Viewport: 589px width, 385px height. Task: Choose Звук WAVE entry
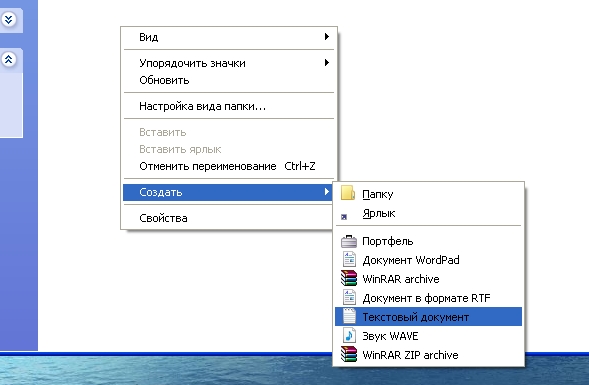coord(428,336)
